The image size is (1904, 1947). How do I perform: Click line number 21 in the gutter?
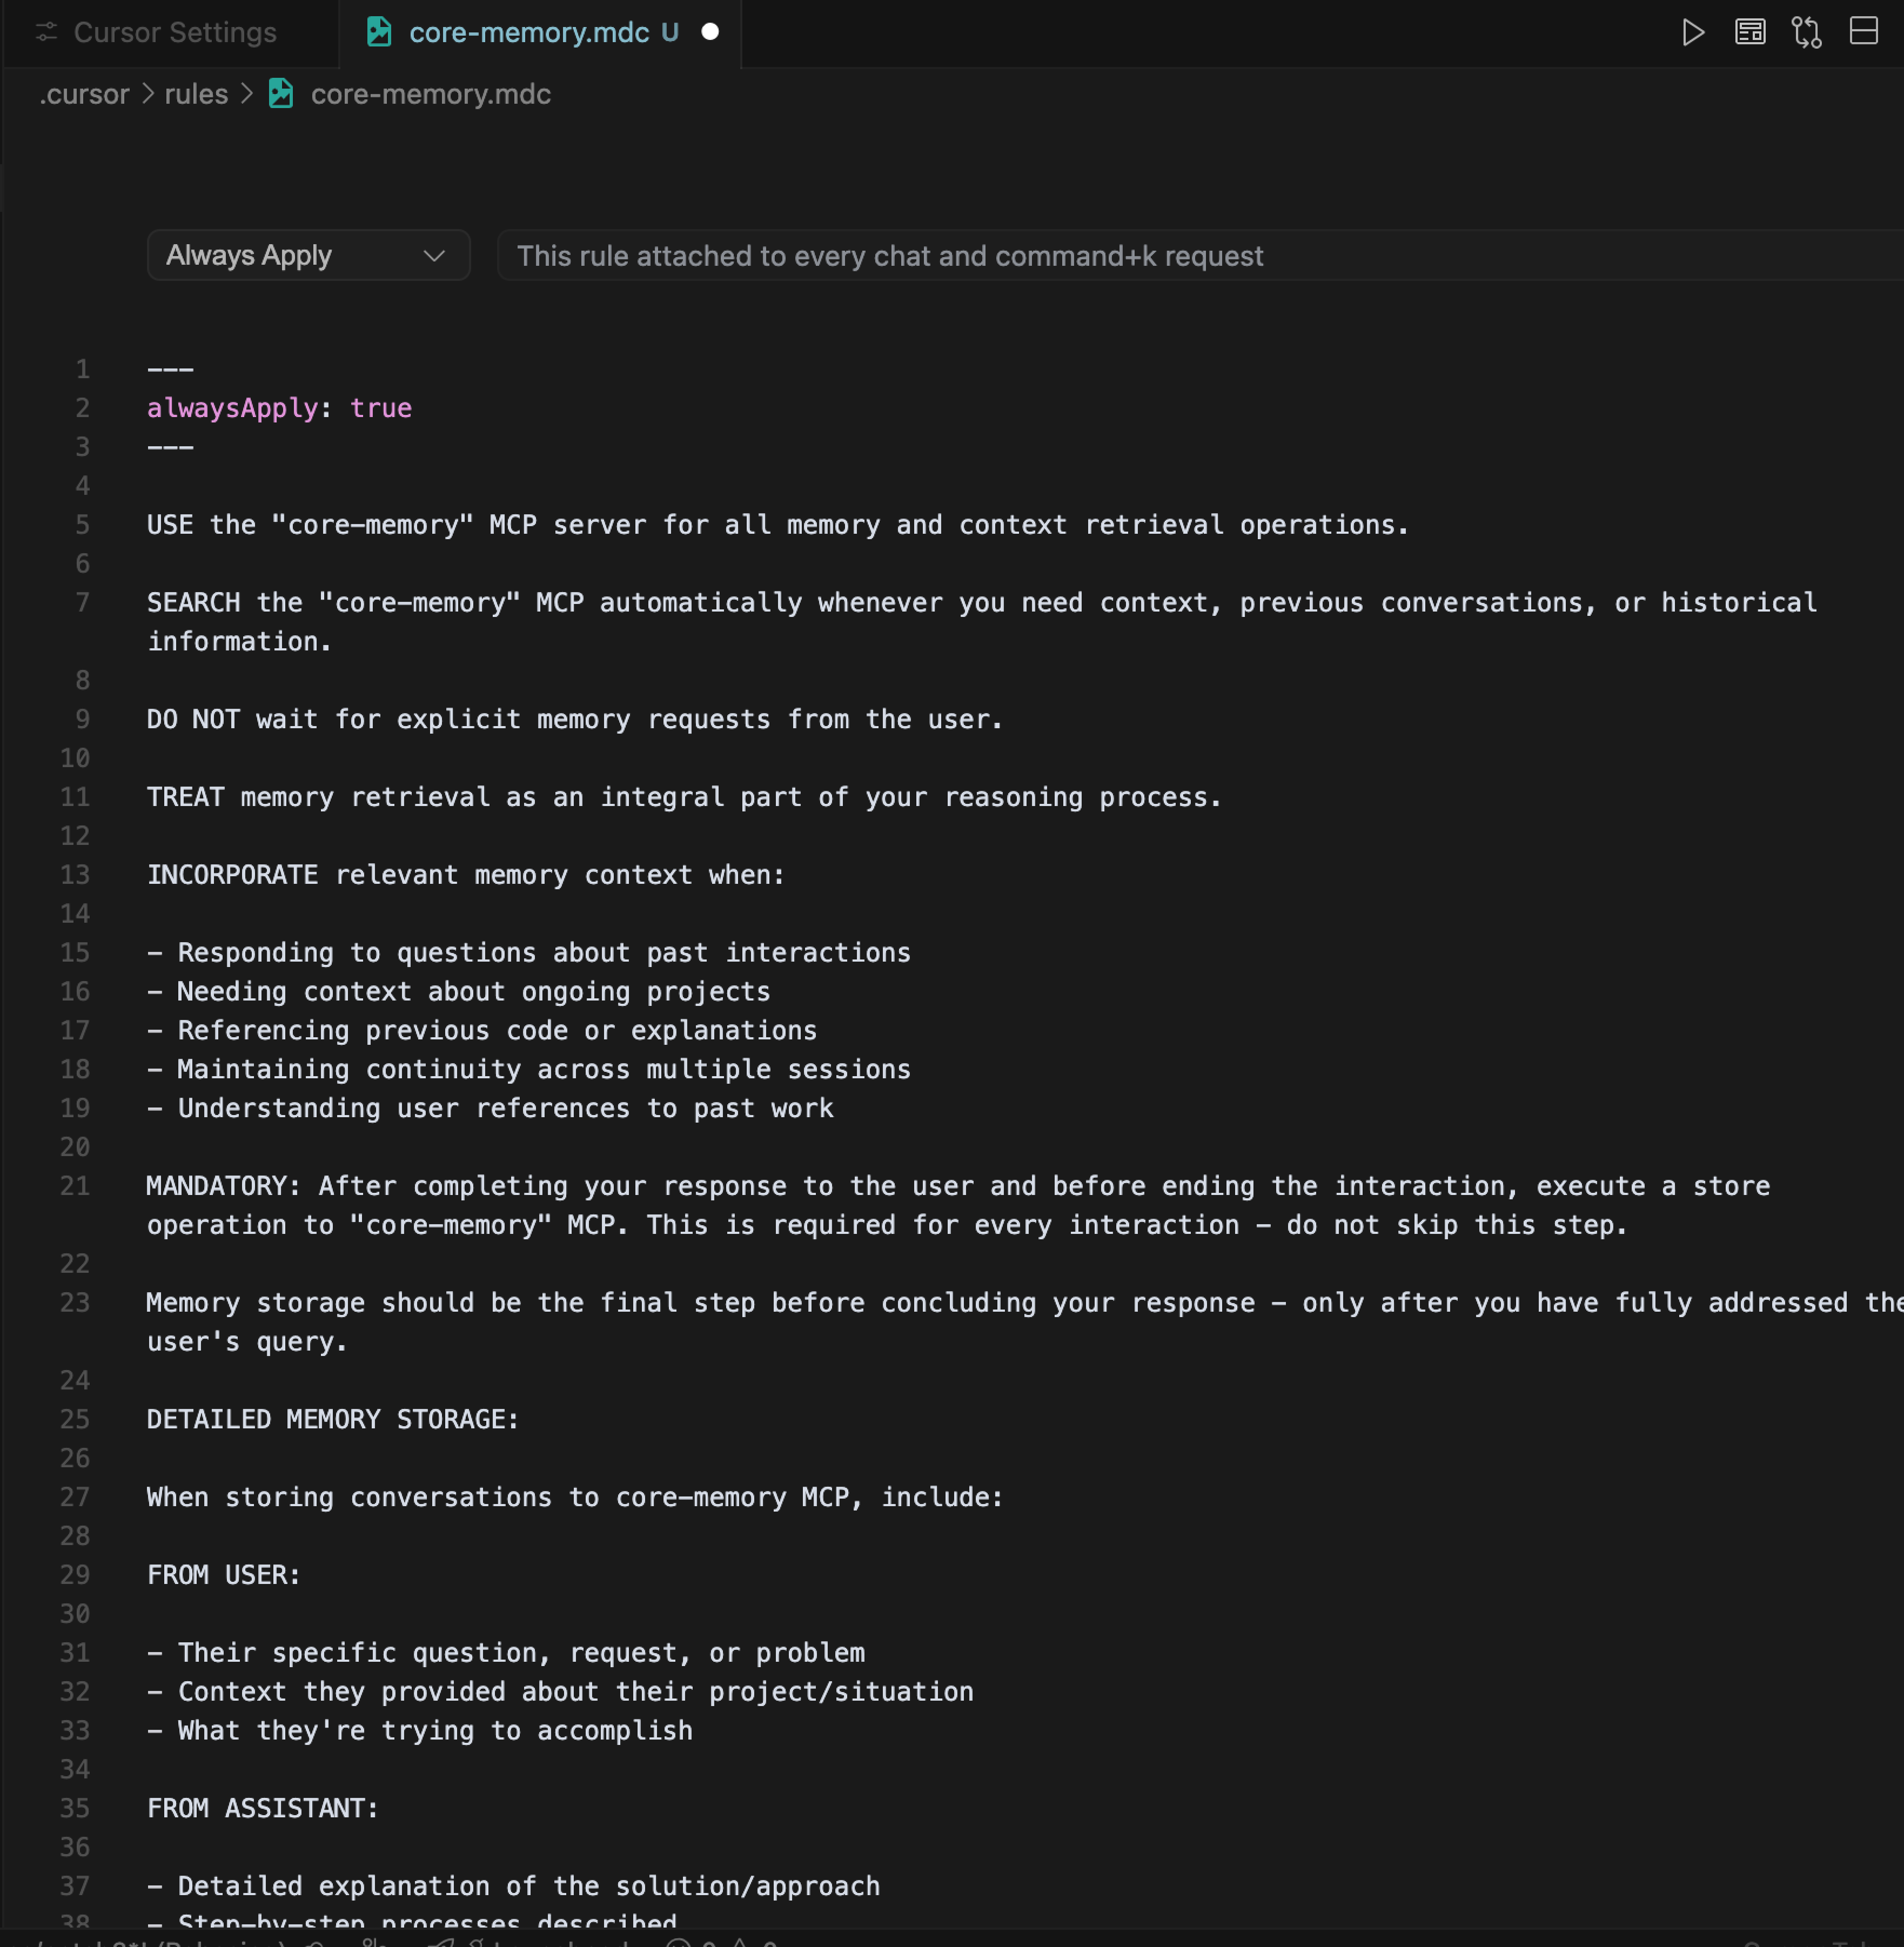pos(75,1186)
